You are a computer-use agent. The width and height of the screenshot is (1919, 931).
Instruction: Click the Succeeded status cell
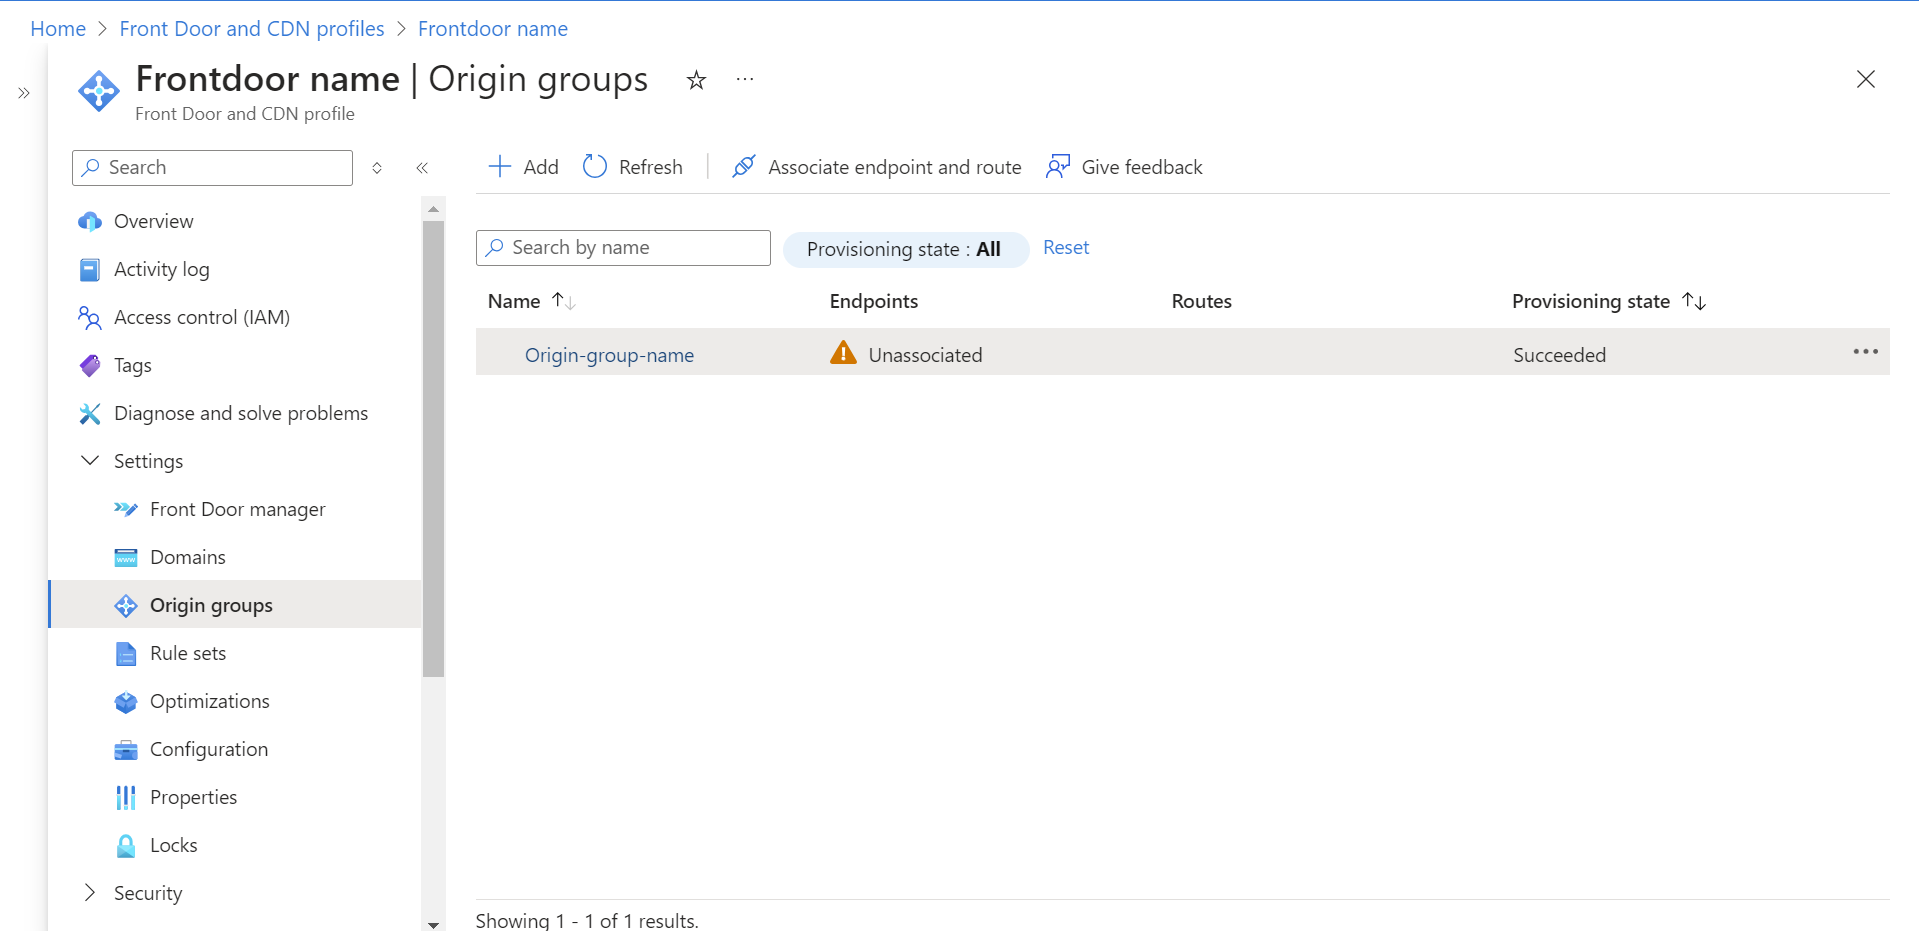coord(1559,355)
